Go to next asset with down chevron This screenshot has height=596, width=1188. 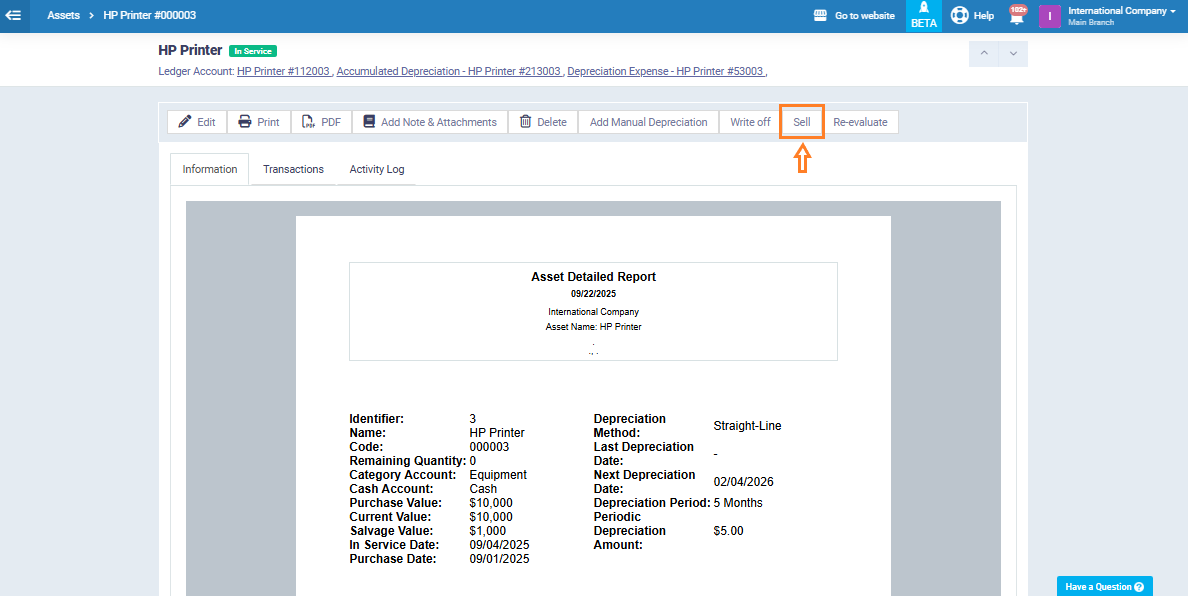click(x=1013, y=53)
